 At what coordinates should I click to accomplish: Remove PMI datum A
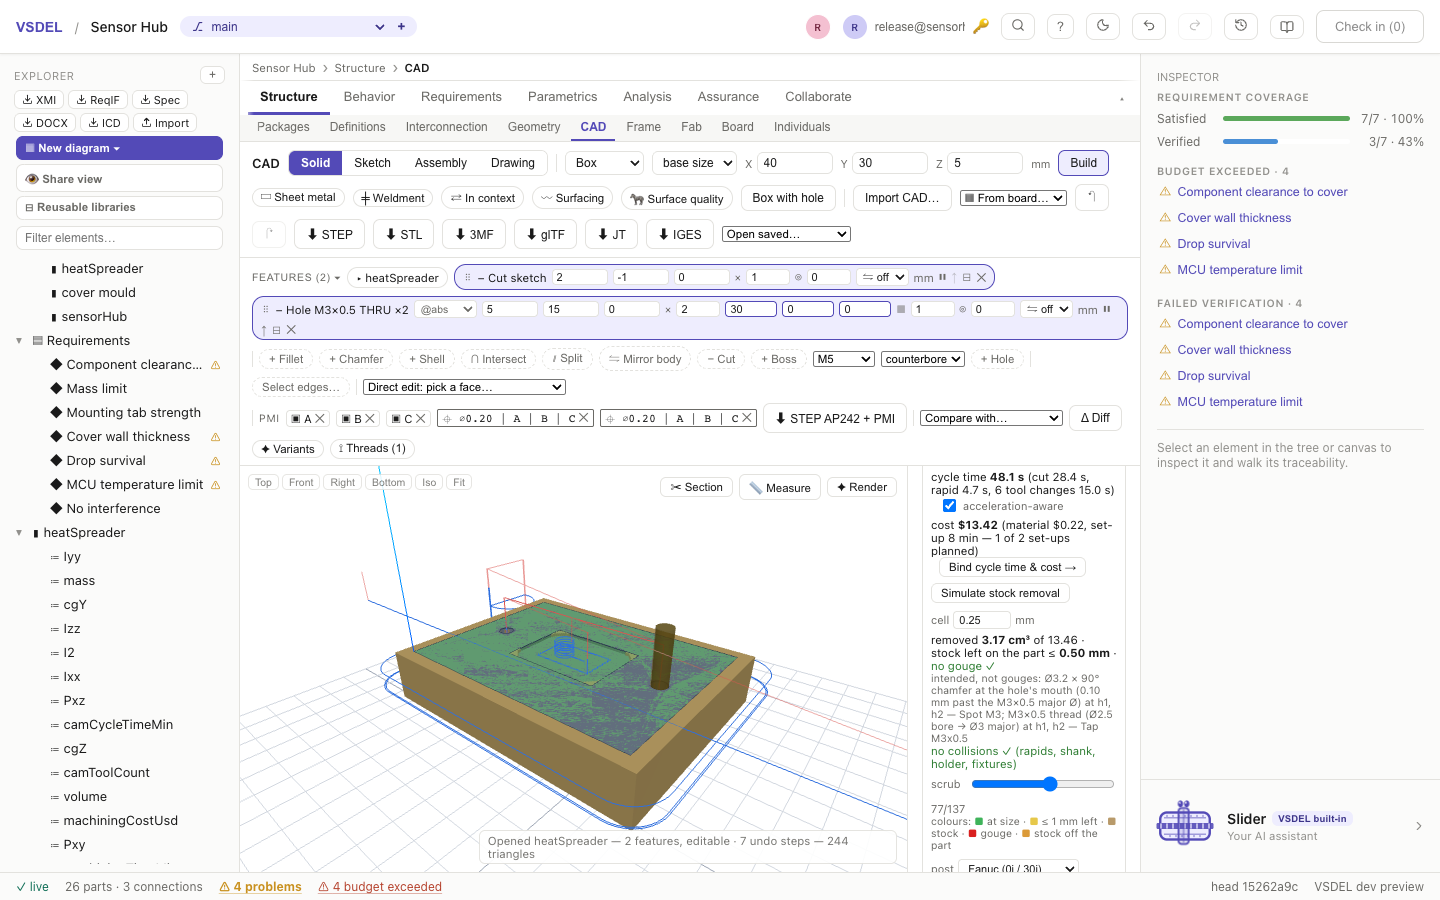click(320, 418)
